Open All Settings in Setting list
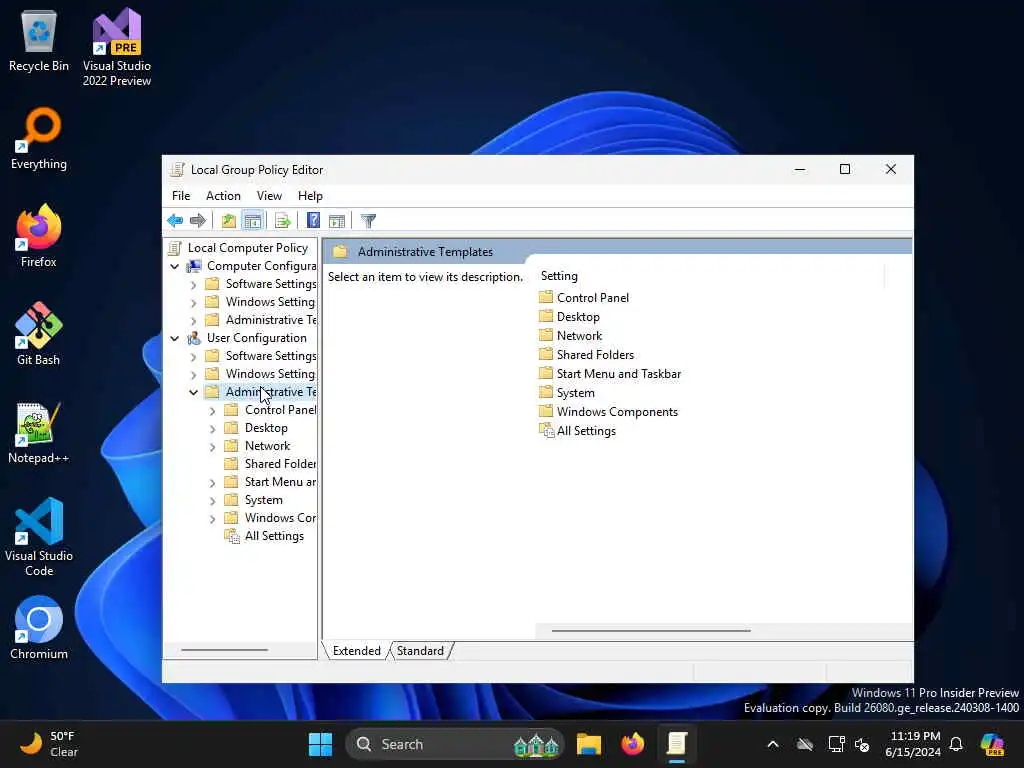Image resolution: width=1024 pixels, height=768 pixels. tap(586, 431)
